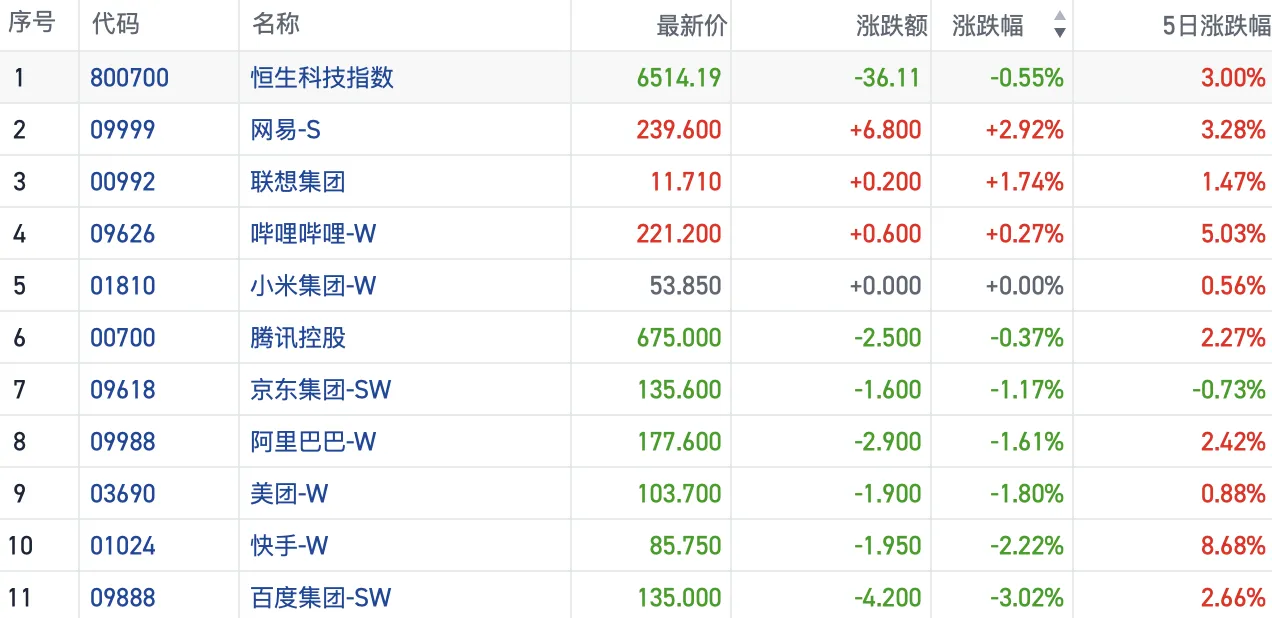Select latest price 239.600
The width and height of the screenshot is (1272, 618).
[679, 130]
